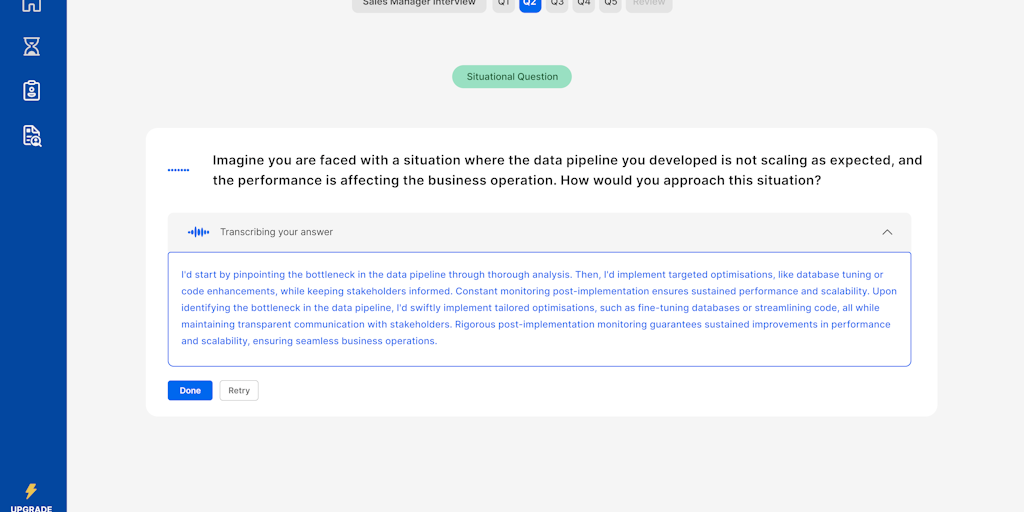Jump to question Q4 tab
The image size is (1024, 512).
click(x=584, y=4)
